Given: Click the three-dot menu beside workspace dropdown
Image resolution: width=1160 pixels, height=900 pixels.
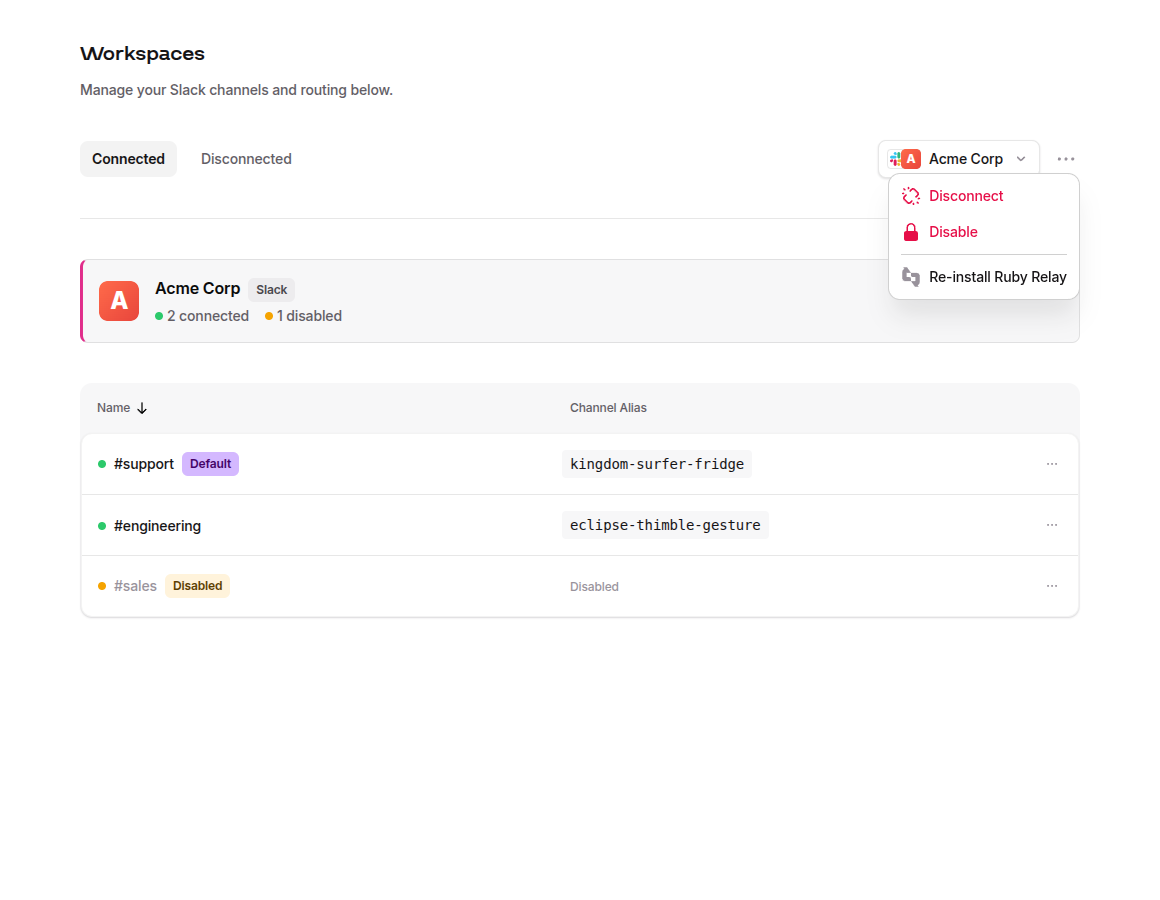Looking at the screenshot, I should pos(1065,159).
